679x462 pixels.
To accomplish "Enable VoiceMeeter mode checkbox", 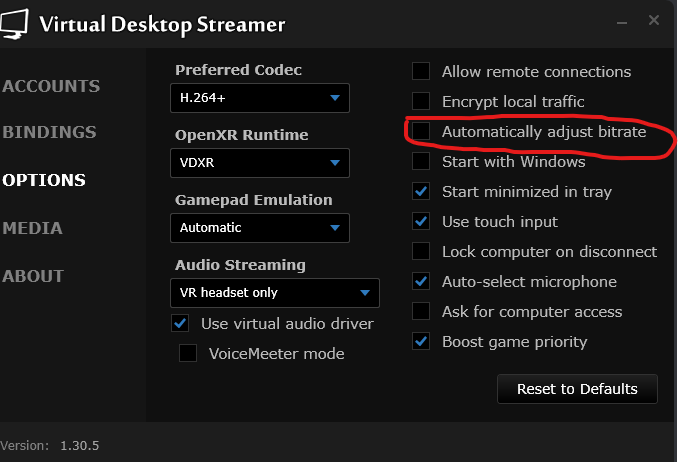I will coord(188,353).
